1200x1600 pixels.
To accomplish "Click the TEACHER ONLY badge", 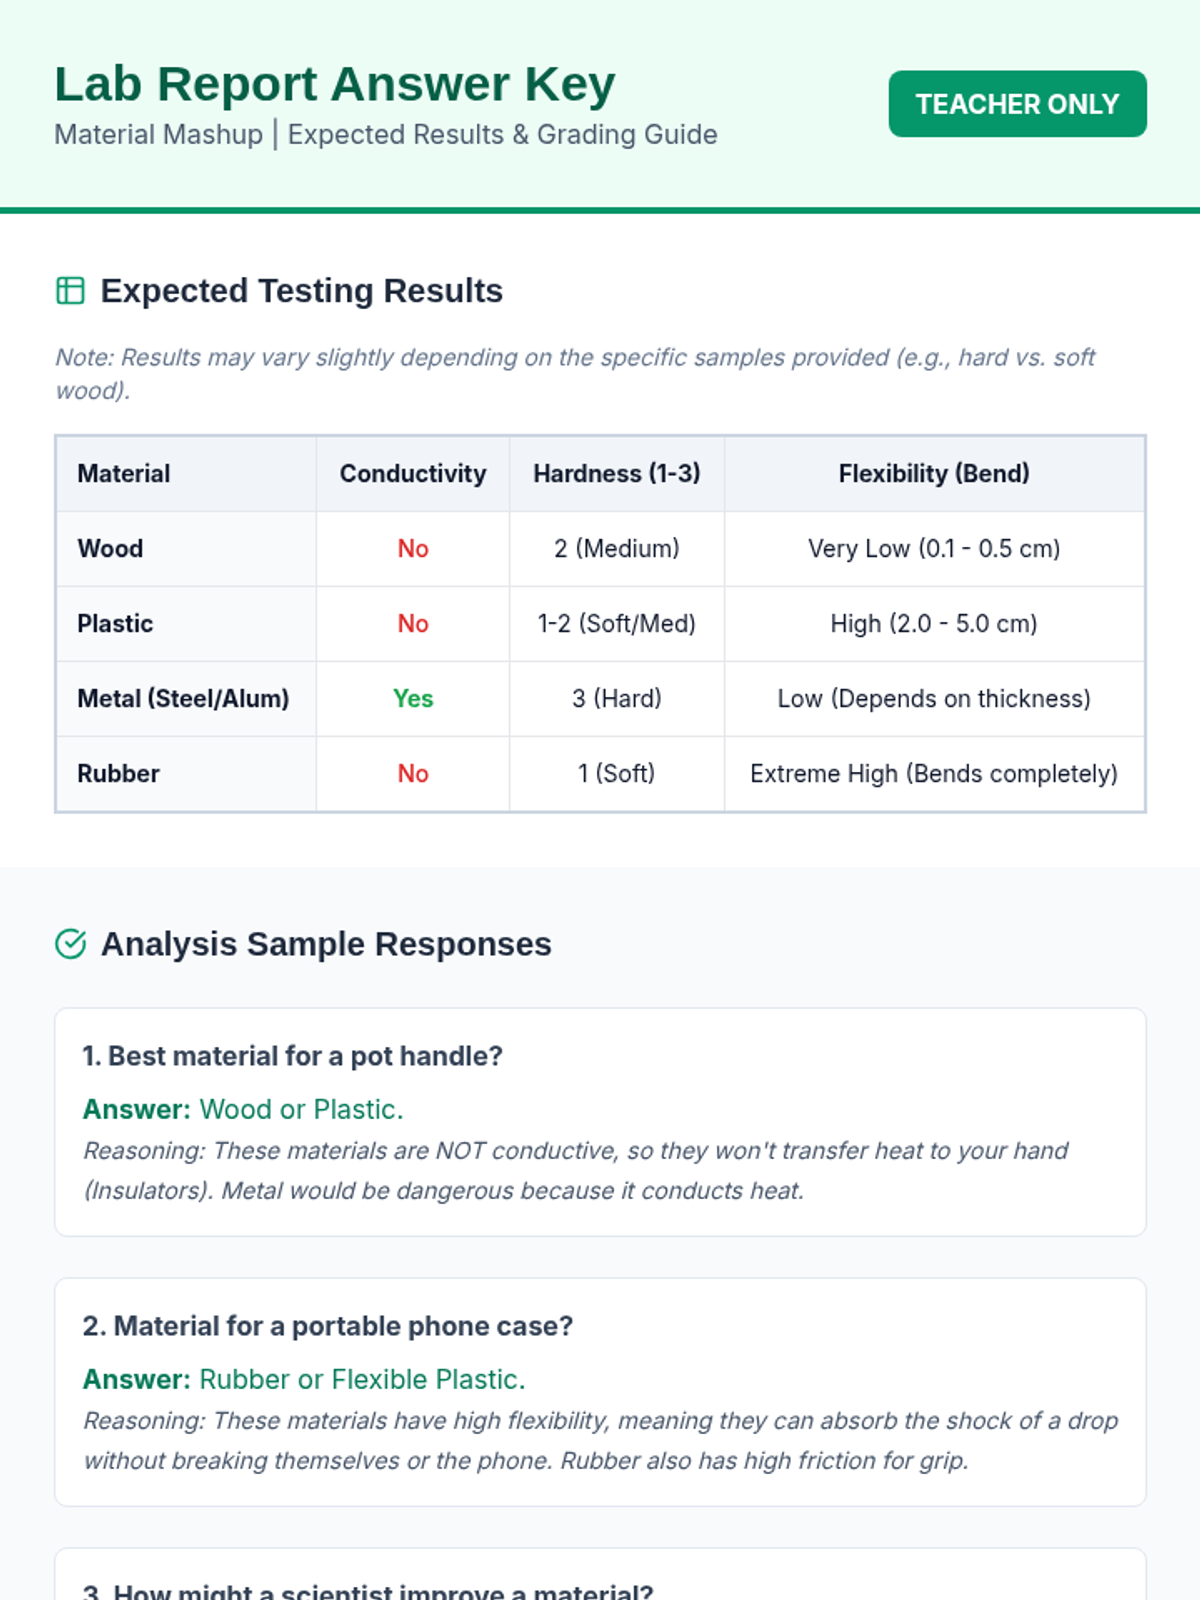I will tap(1017, 104).
